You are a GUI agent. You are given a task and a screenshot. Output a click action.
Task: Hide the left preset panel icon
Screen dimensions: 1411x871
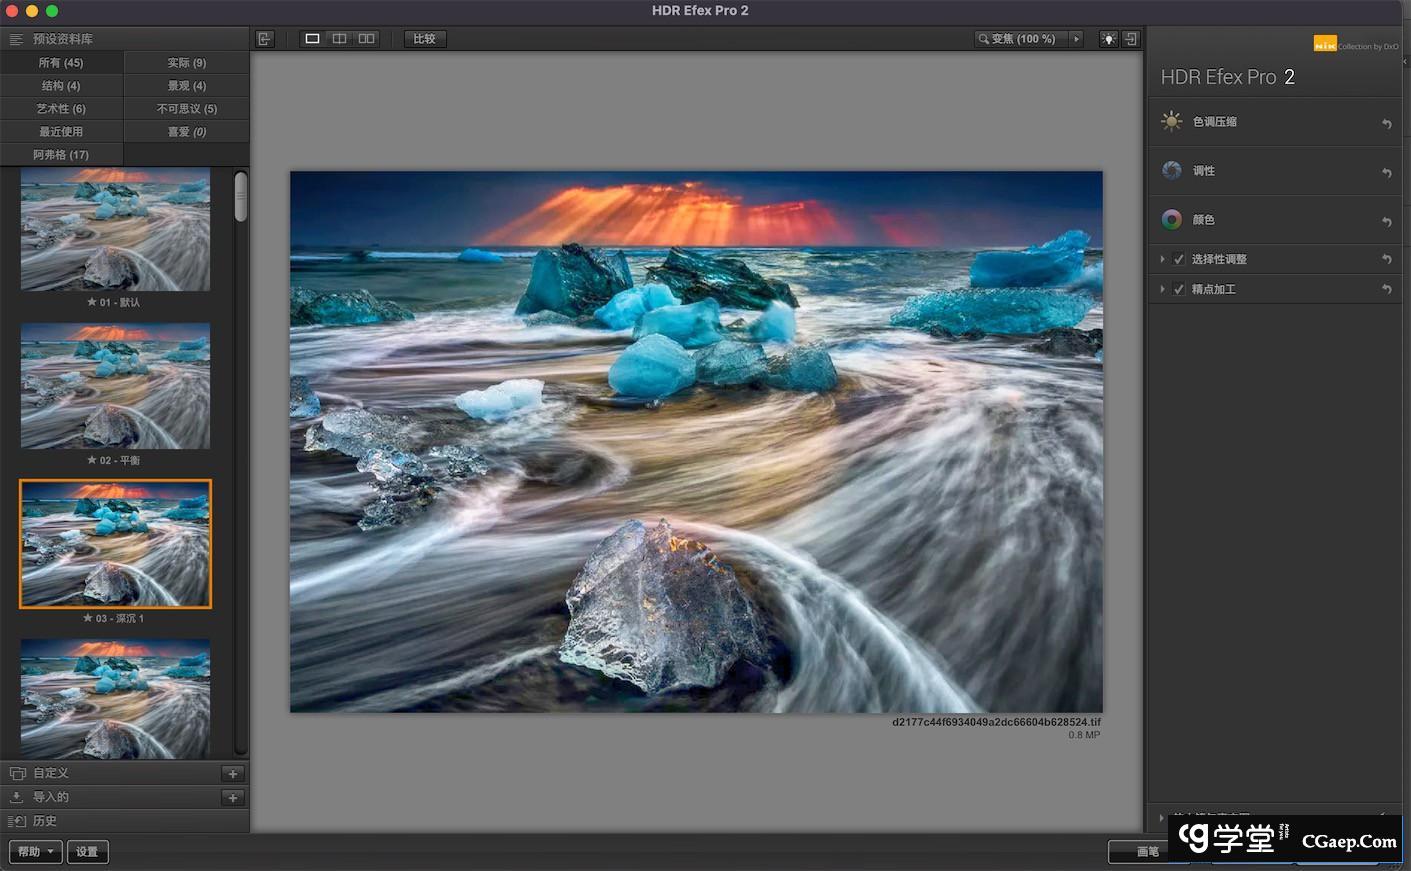pyautogui.click(x=264, y=39)
